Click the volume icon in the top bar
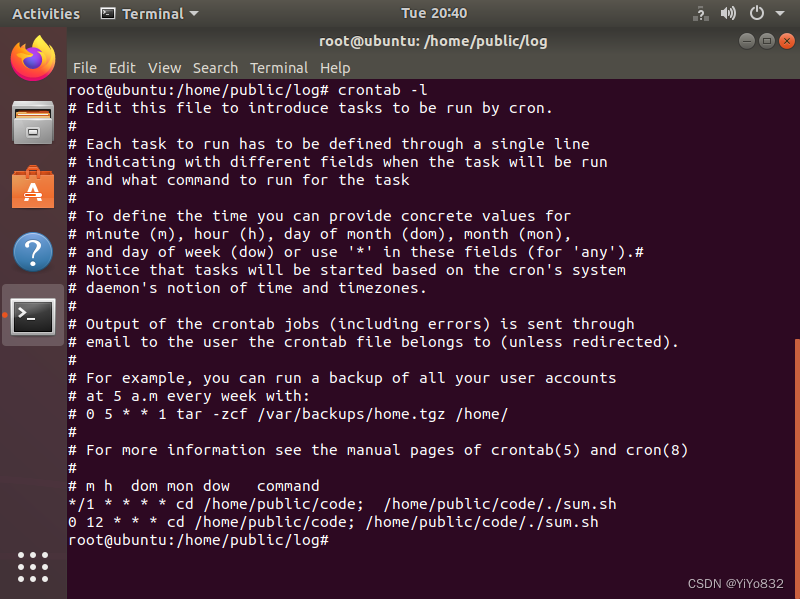The width and height of the screenshot is (800, 599). point(728,13)
